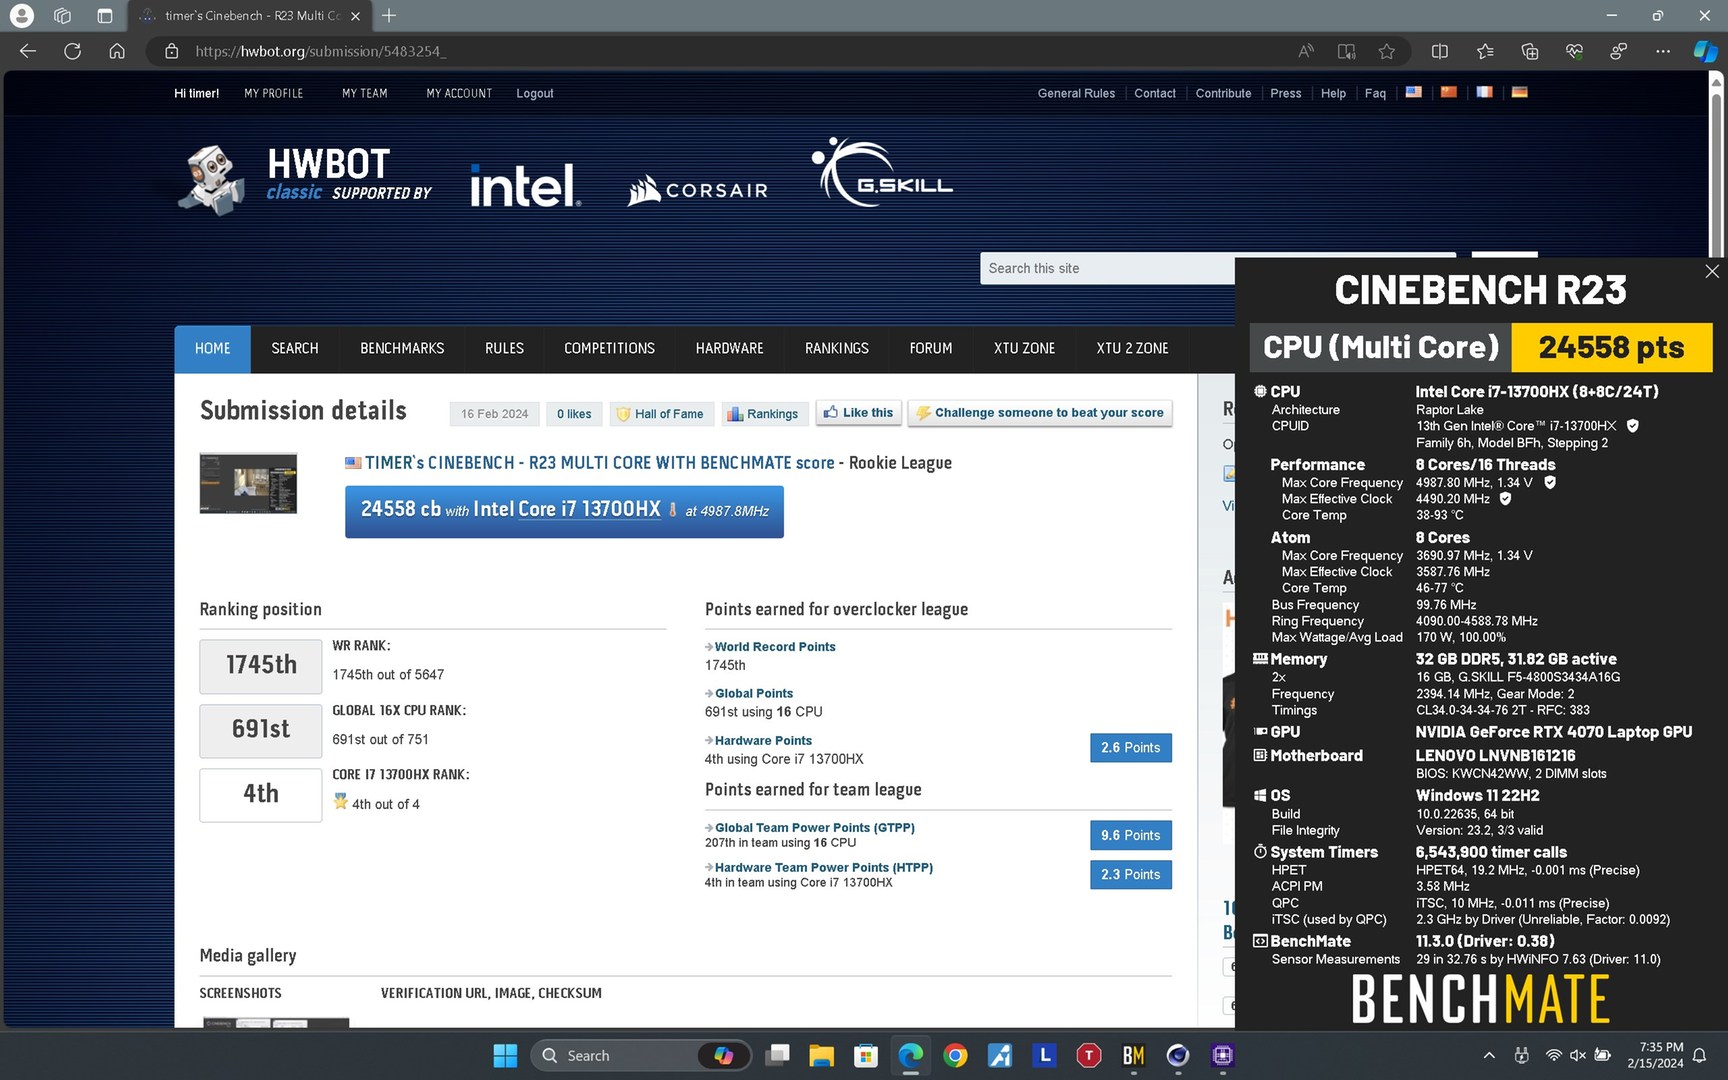This screenshot has width=1728, height=1080.
Task: Click the HWBOT robot logo
Action: (x=211, y=180)
